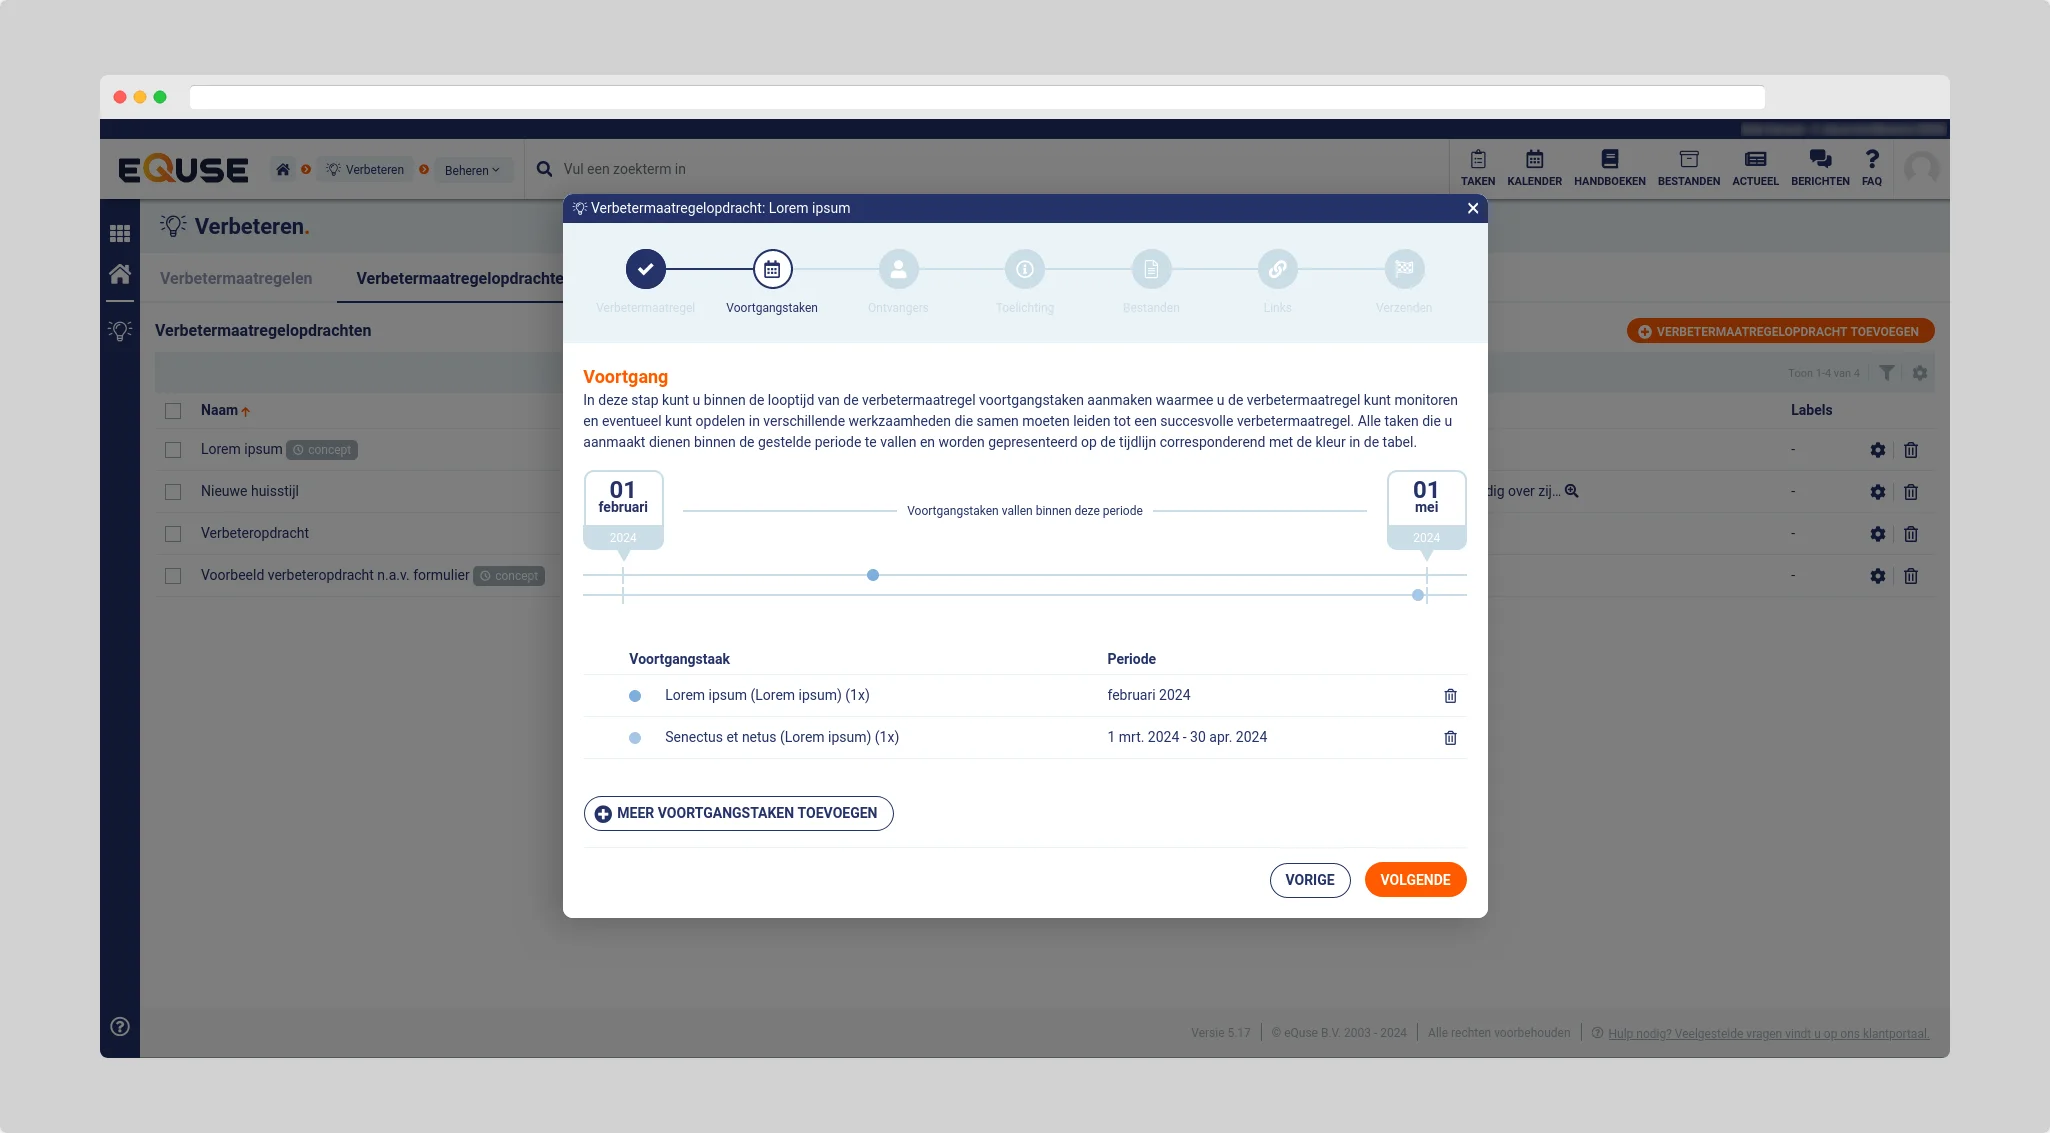This screenshot has height=1133, width=2050.
Task: Open the apps grid in left sidebar
Action: [x=120, y=233]
